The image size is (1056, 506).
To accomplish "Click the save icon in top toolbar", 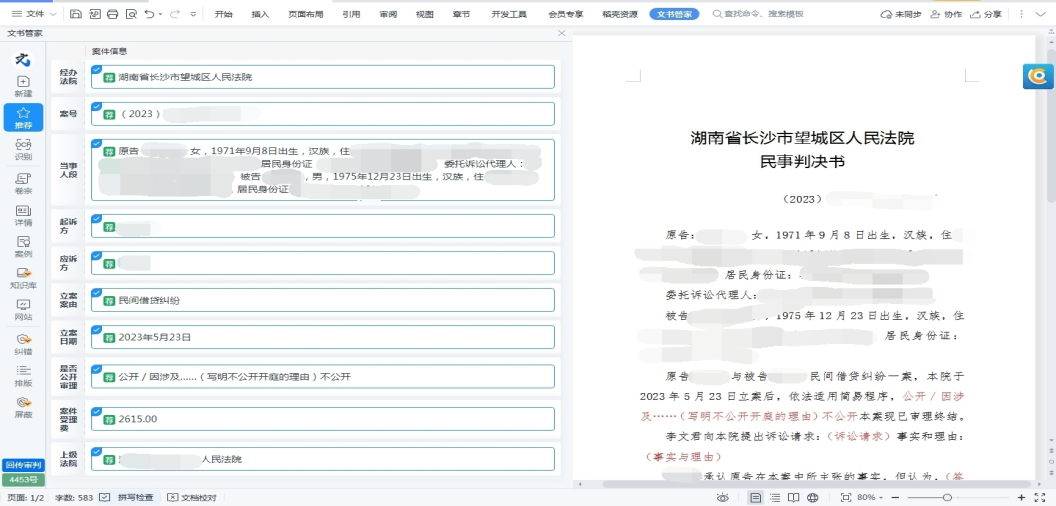I will click(77, 14).
